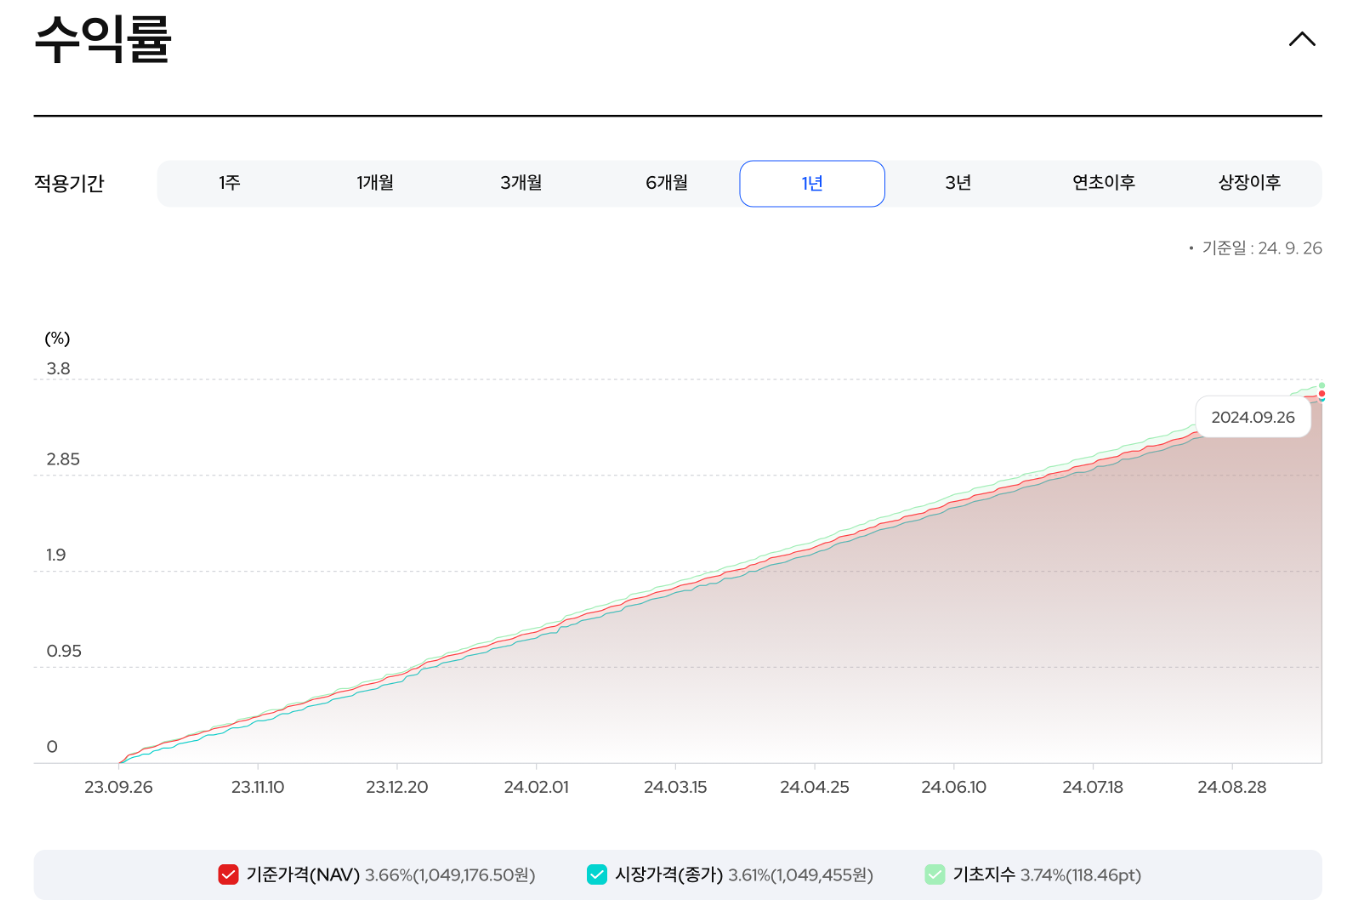This screenshot has width=1348, height=918.
Task: Click the 수익률 section heading
Action: (103, 39)
